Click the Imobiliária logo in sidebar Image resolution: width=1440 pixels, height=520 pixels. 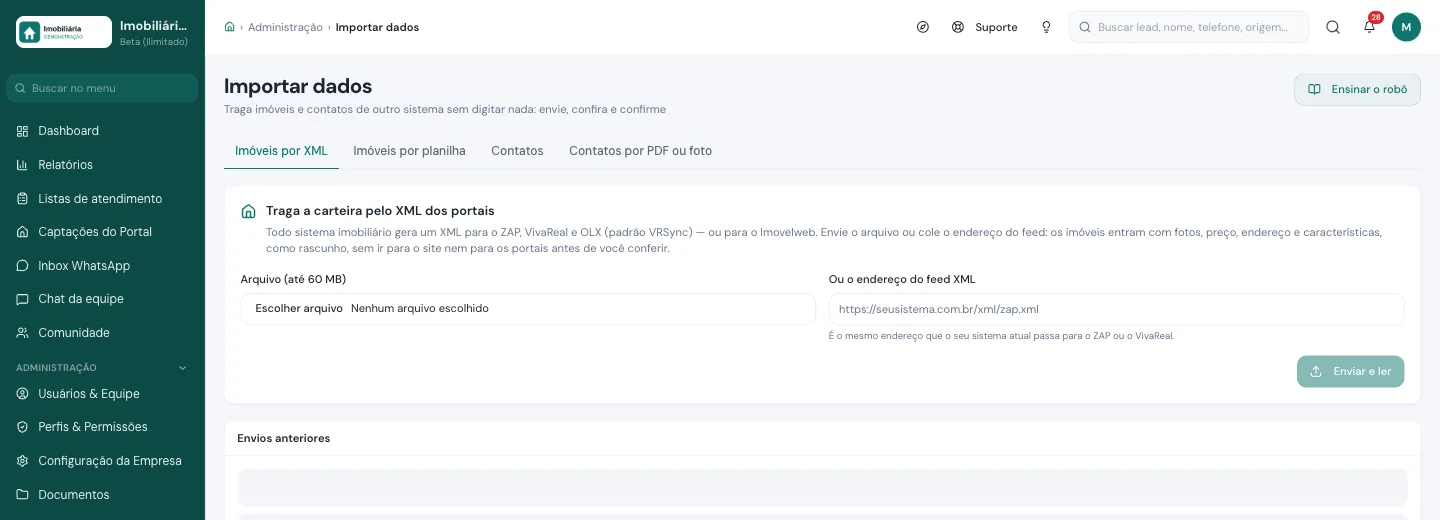pos(64,32)
